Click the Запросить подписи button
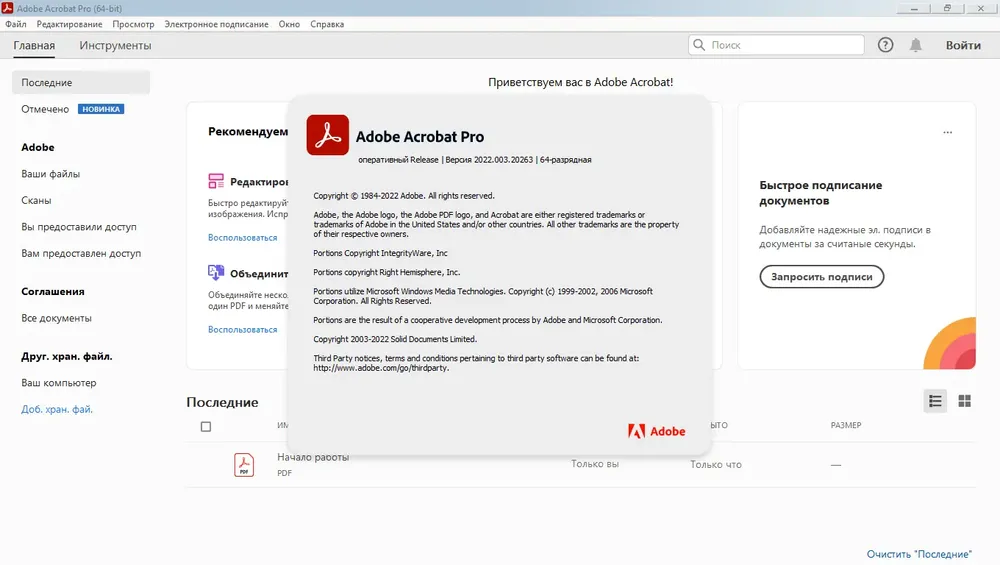The width and height of the screenshot is (1000, 565). pyautogui.click(x=821, y=277)
